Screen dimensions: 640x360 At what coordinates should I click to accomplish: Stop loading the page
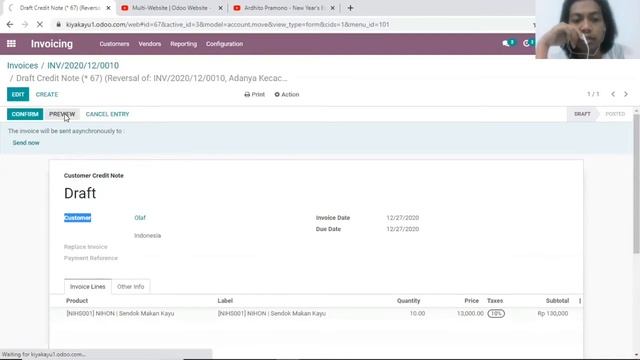pyautogui.click(x=40, y=24)
